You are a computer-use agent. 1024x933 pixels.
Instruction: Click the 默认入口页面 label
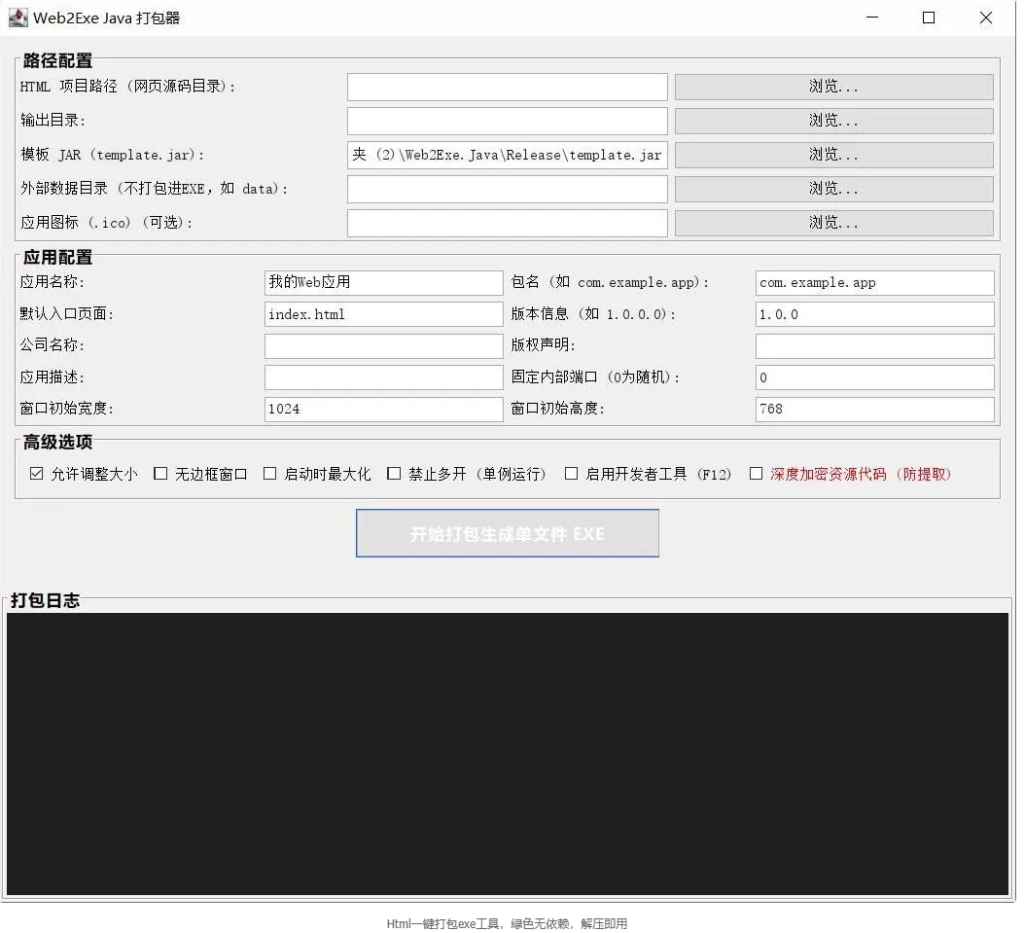tap(67, 314)
